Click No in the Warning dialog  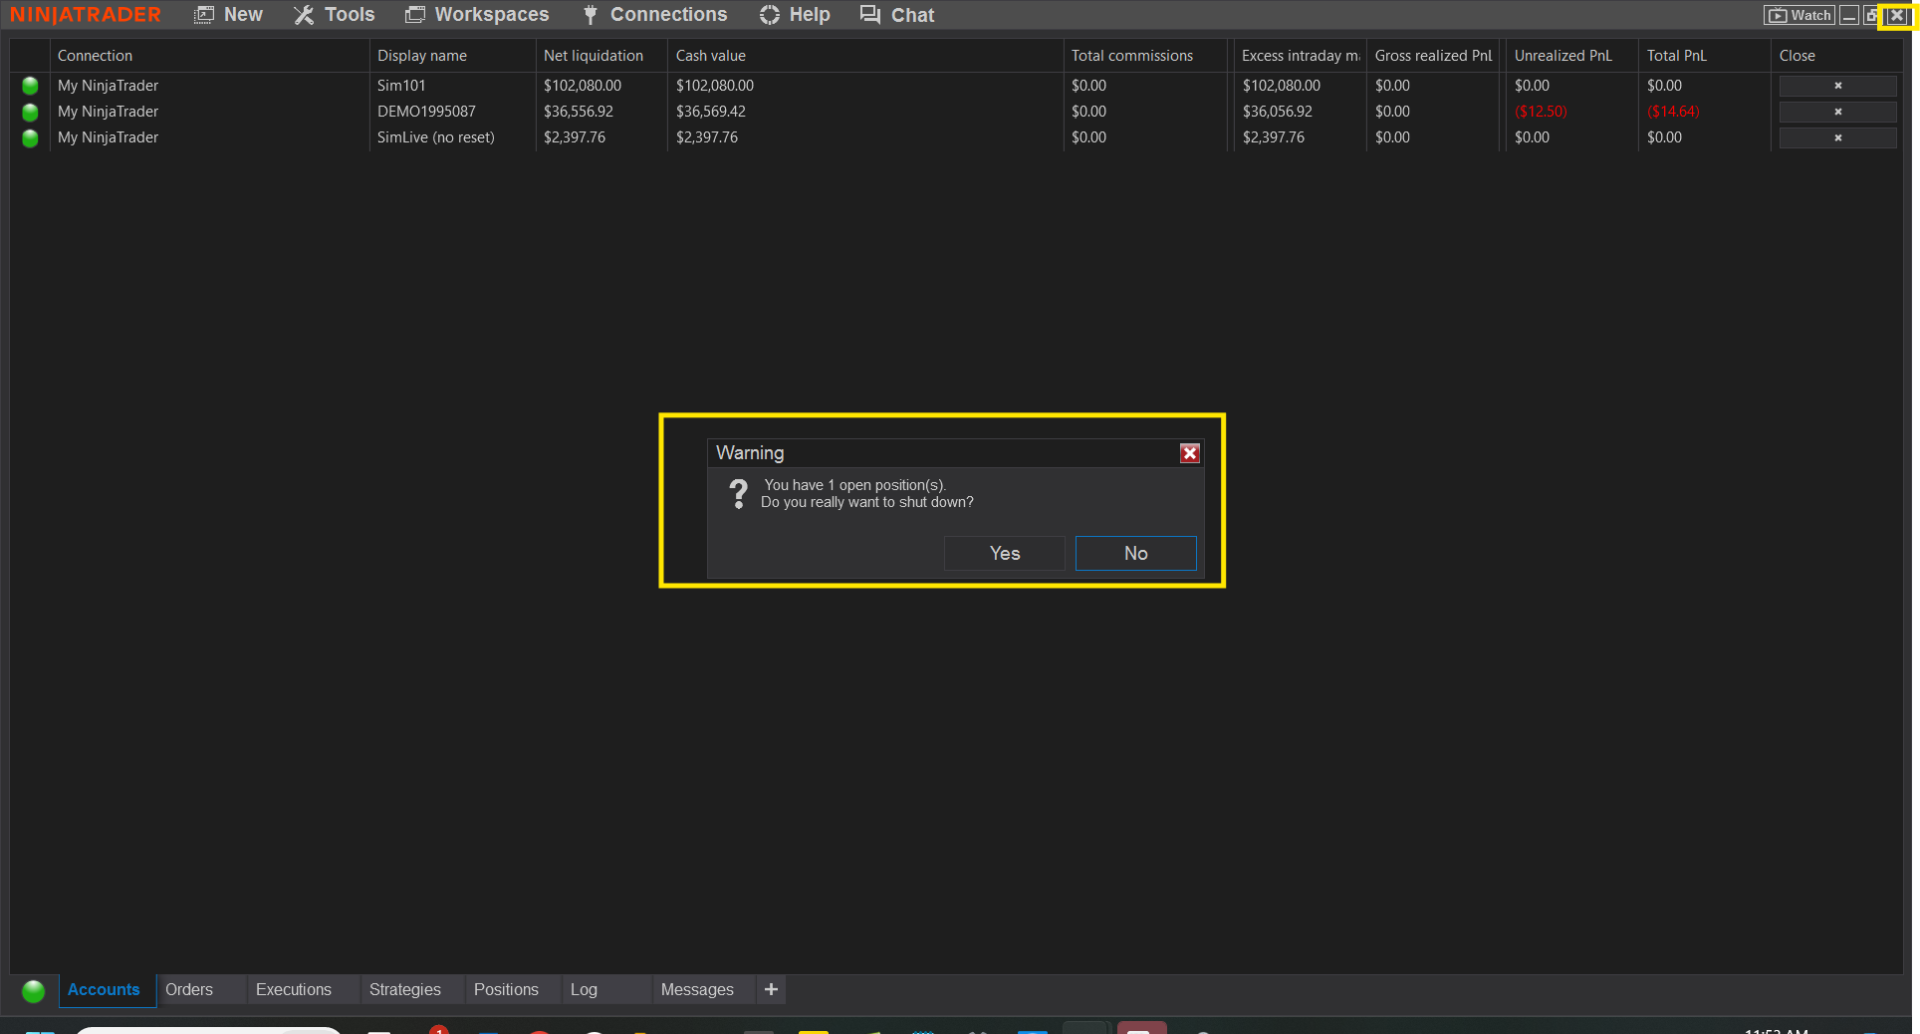coord(1135,553)
